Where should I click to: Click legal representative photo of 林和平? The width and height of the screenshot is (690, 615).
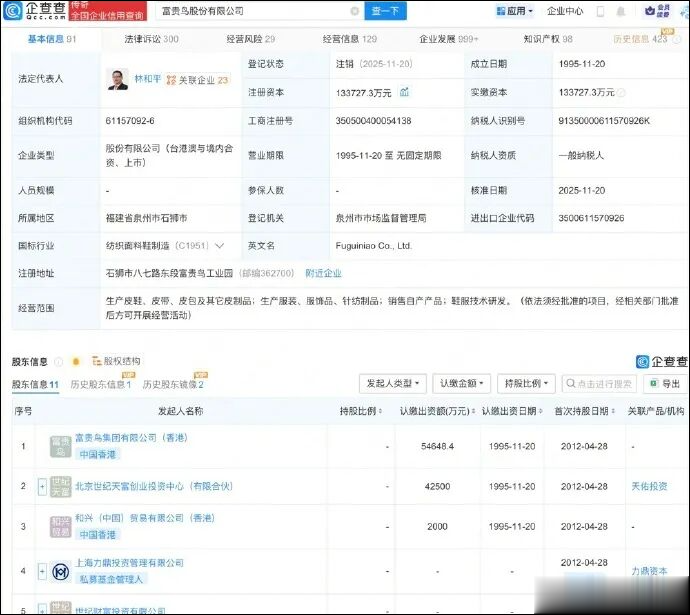pos(118,80)
